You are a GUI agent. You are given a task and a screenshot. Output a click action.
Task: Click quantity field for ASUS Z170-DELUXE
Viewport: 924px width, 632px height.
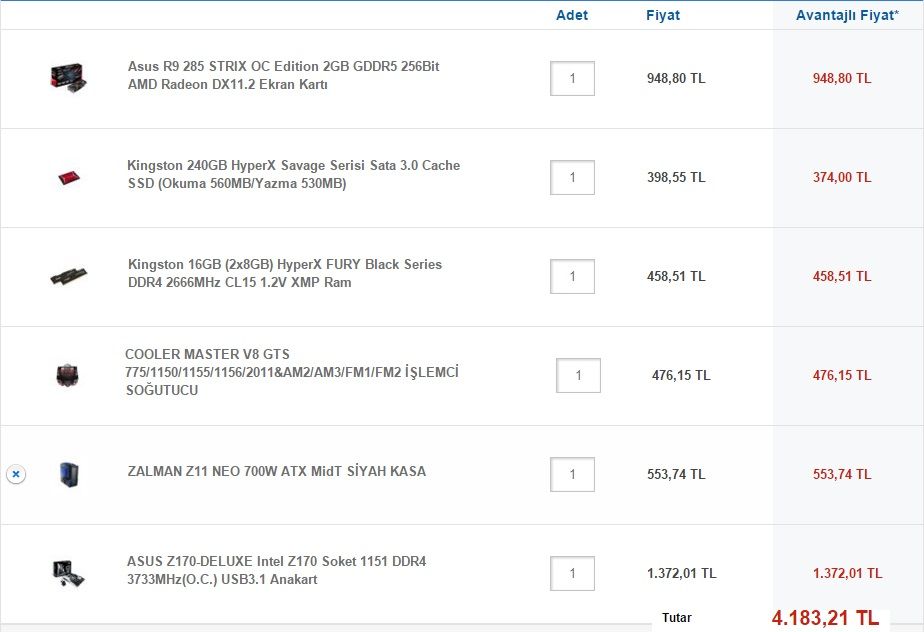[x=572, y=573]
